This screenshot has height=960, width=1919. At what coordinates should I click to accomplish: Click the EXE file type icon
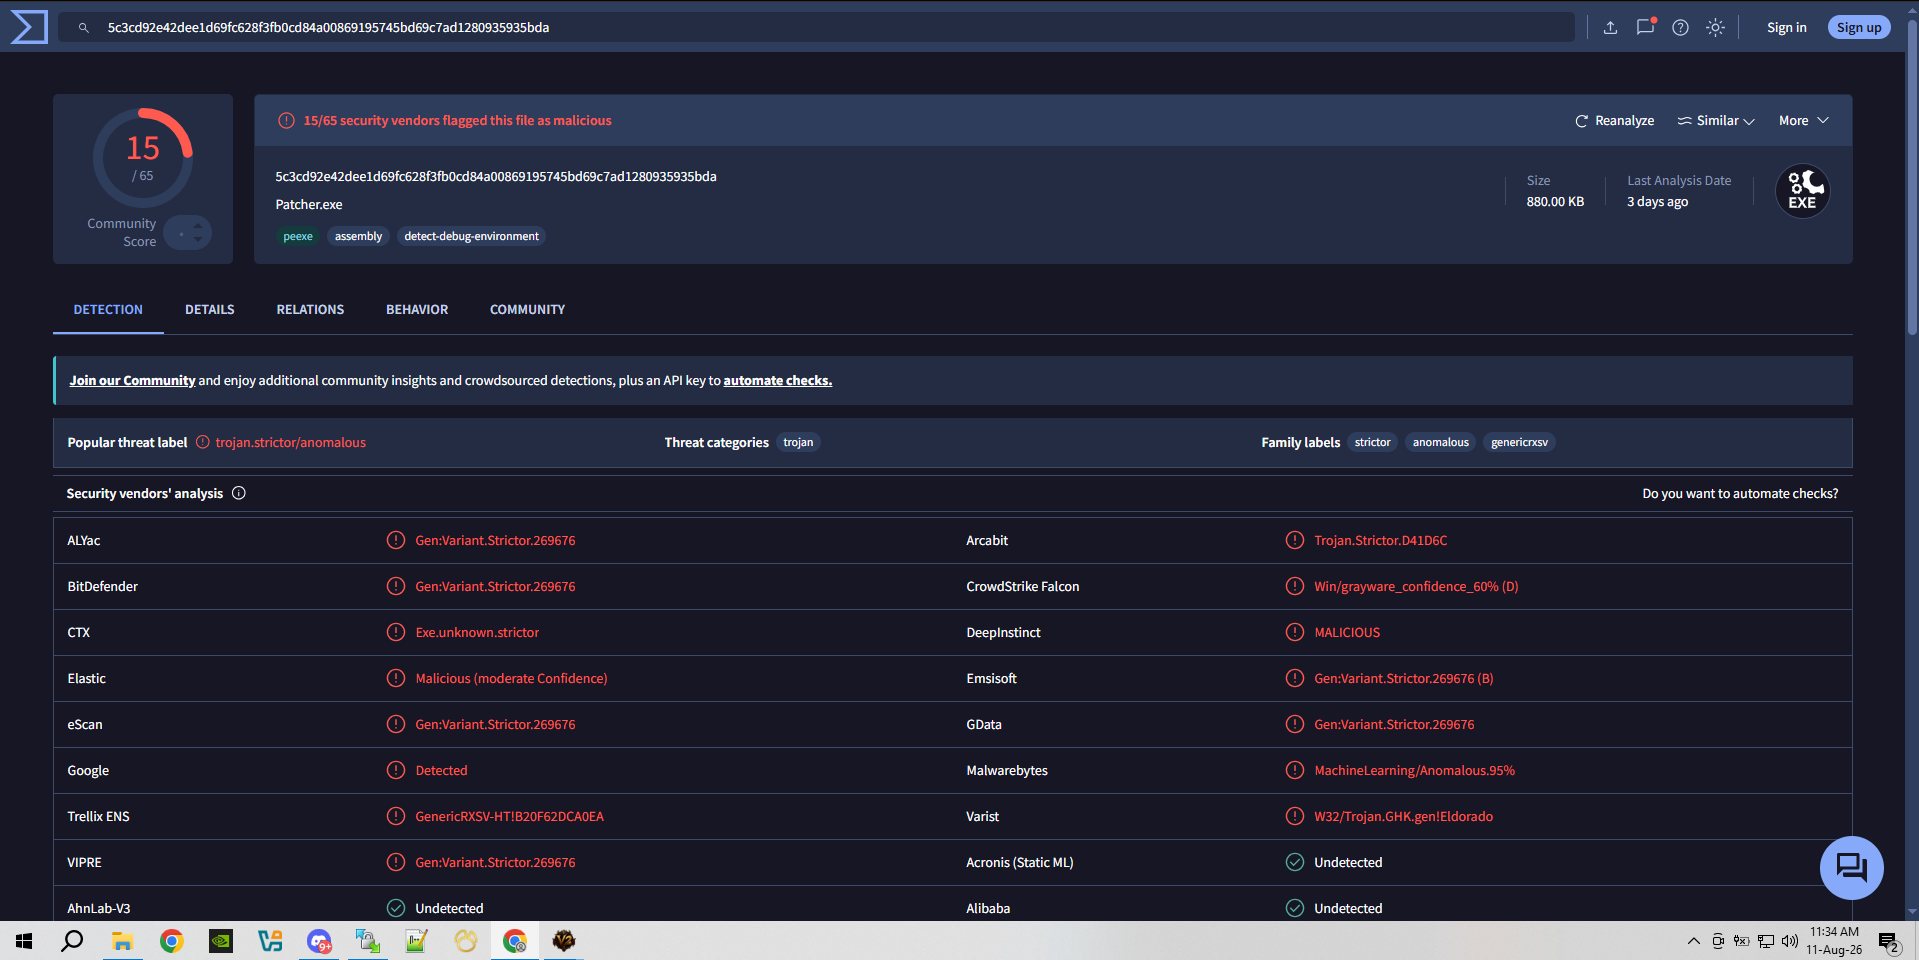1802,191
